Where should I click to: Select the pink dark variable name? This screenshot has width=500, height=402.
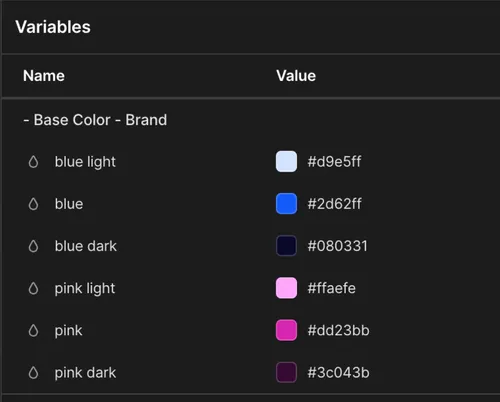pyautogui.click(x=85, y=373)
